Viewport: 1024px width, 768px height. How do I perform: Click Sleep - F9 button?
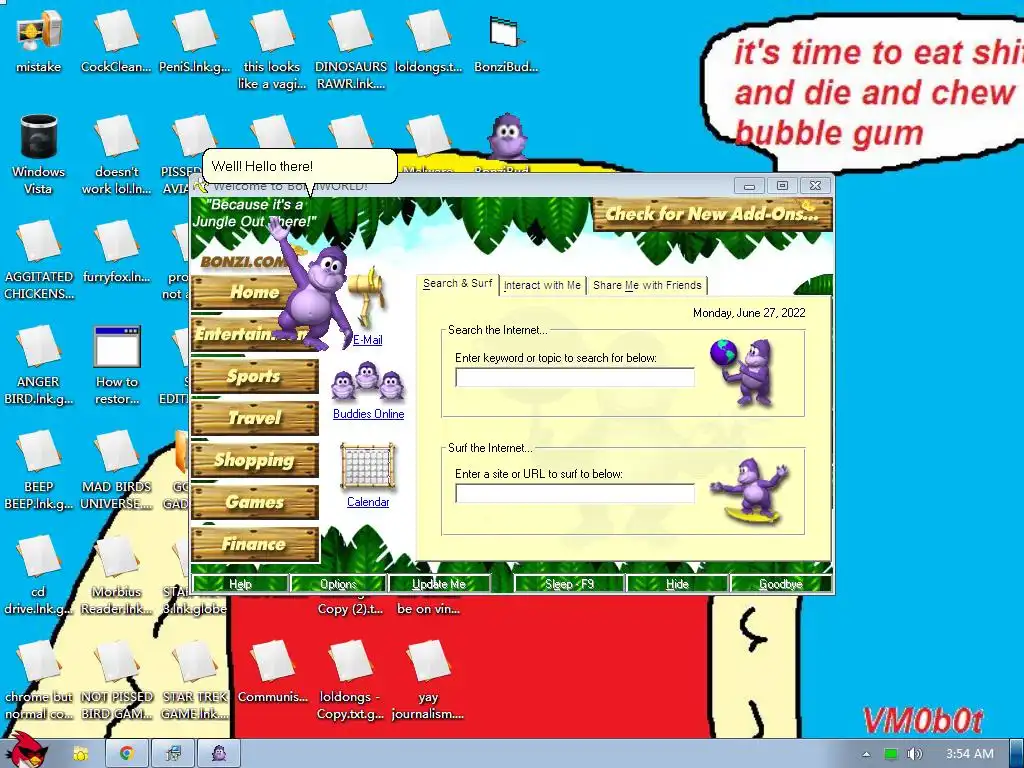pyautogui.click(x=569, y=584)
